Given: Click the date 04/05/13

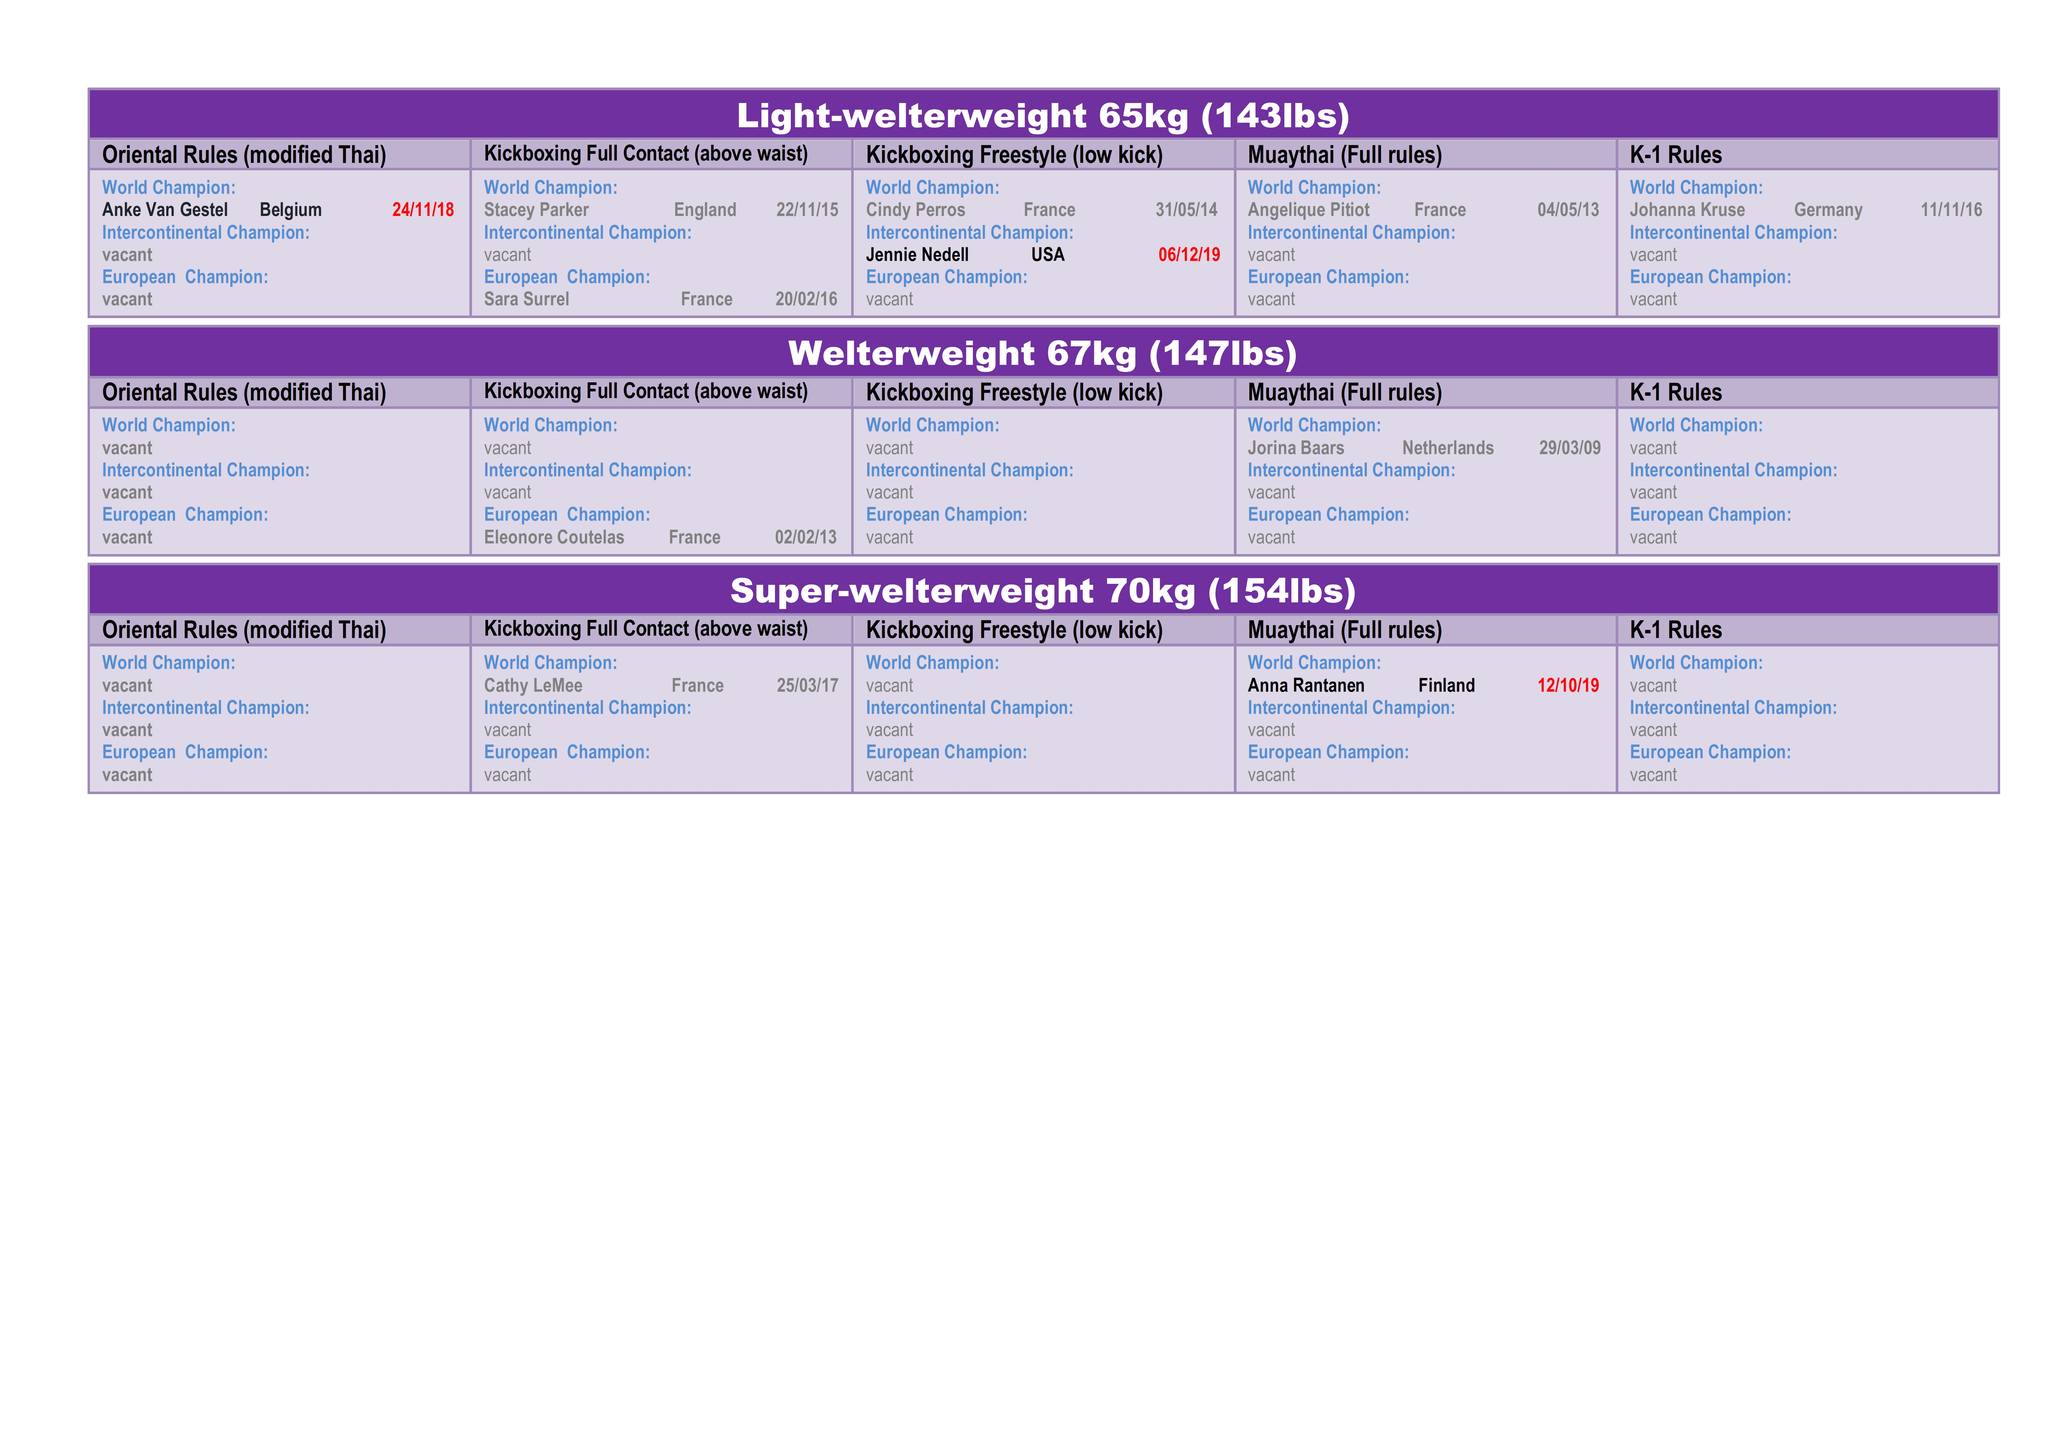Looking at the screenshot, I should click(1569, 210).
